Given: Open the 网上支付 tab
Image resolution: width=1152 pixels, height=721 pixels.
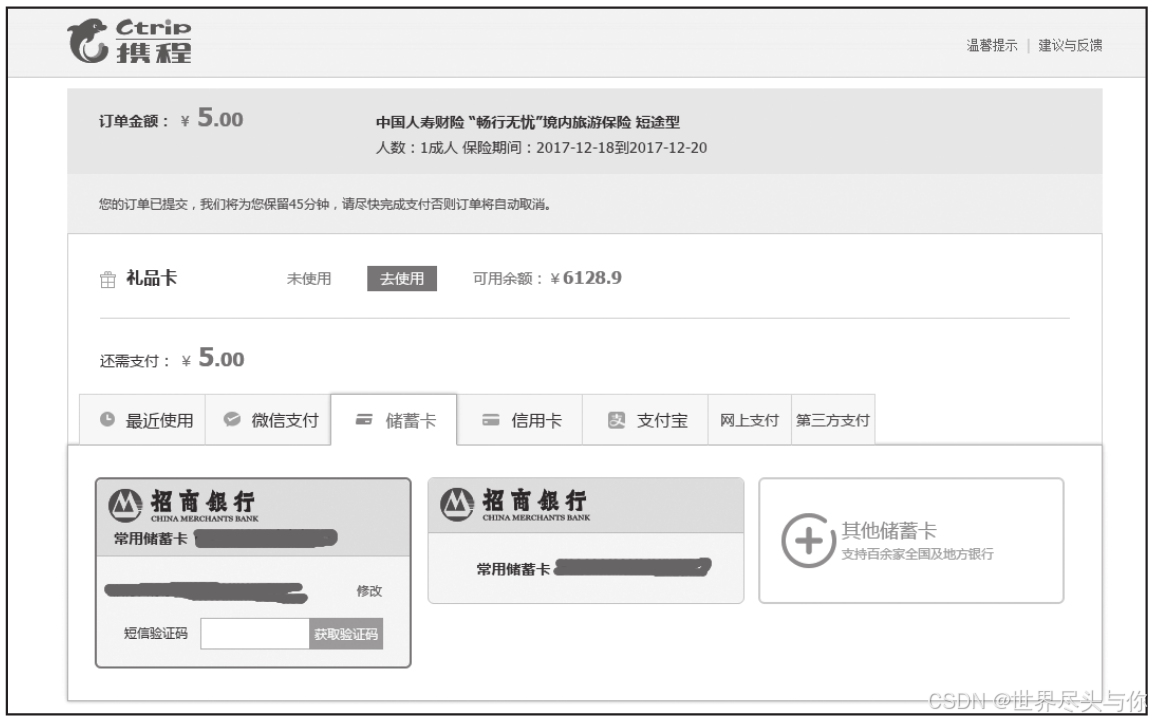Looking at the screenshot, I should [x=749, y=420].
